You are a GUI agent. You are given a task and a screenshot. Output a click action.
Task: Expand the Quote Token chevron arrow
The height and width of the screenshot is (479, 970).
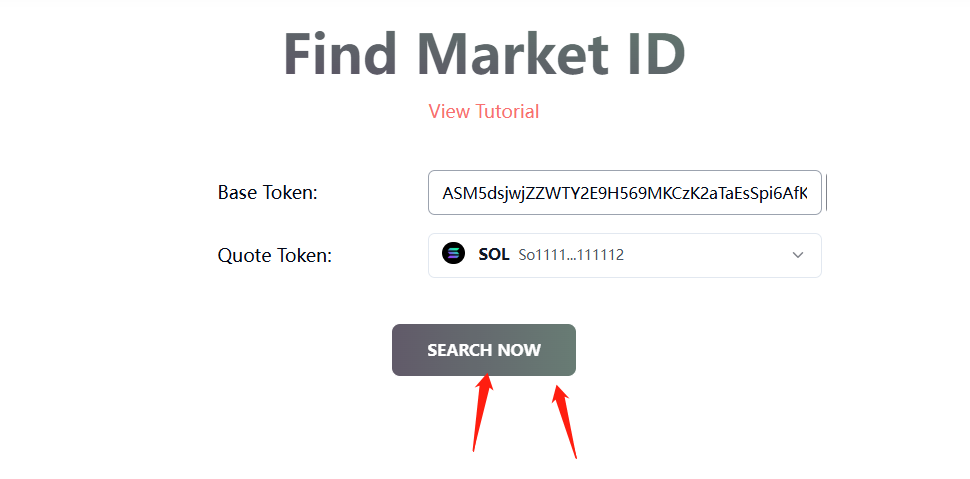click(x=798, y=255)
